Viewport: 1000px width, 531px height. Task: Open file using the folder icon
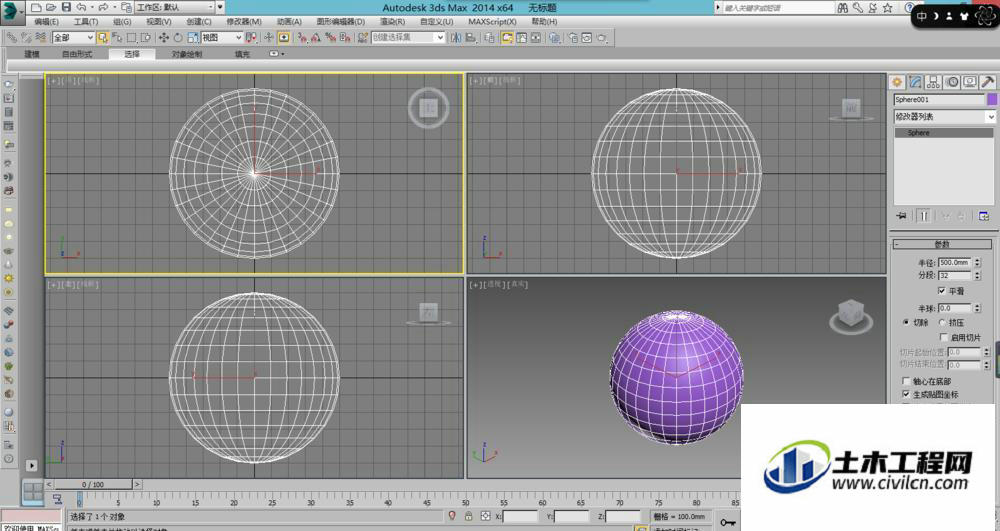pos(51,8)
